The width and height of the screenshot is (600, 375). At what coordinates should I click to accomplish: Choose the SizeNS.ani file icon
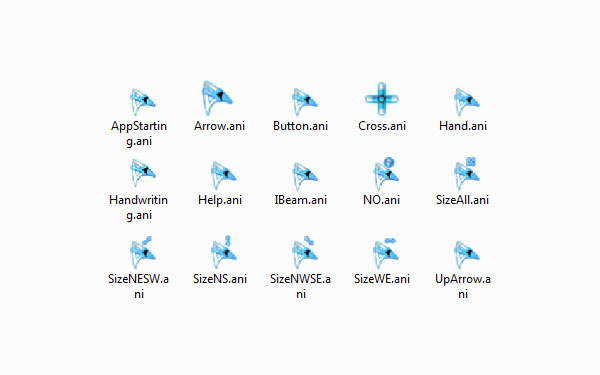coord(223,253)
